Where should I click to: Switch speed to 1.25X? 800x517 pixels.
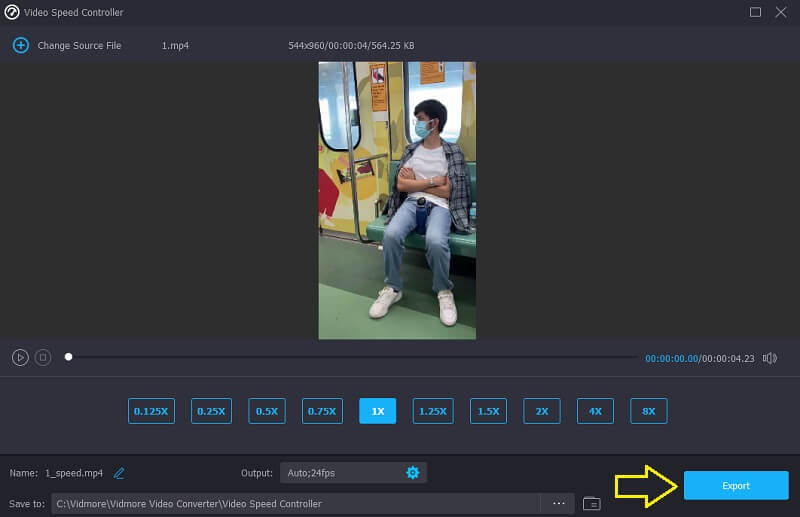433,411
